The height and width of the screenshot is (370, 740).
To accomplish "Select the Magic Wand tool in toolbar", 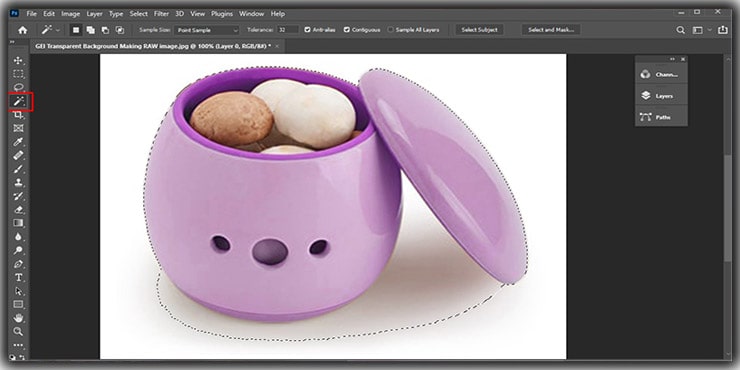I will coord(19,101).
